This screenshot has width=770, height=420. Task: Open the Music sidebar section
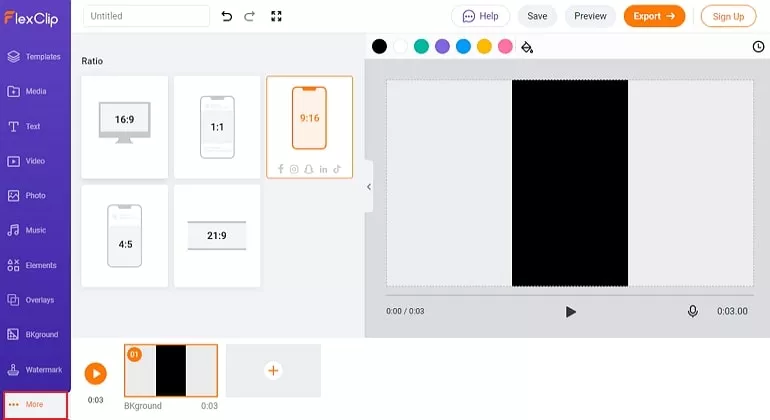27,230
